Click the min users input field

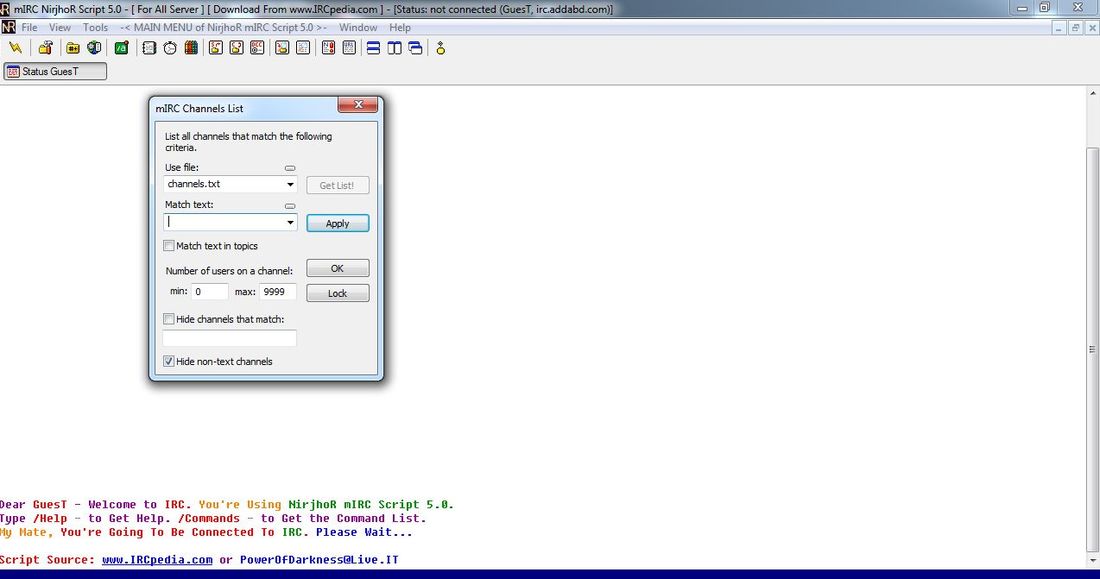coord(210,291)
